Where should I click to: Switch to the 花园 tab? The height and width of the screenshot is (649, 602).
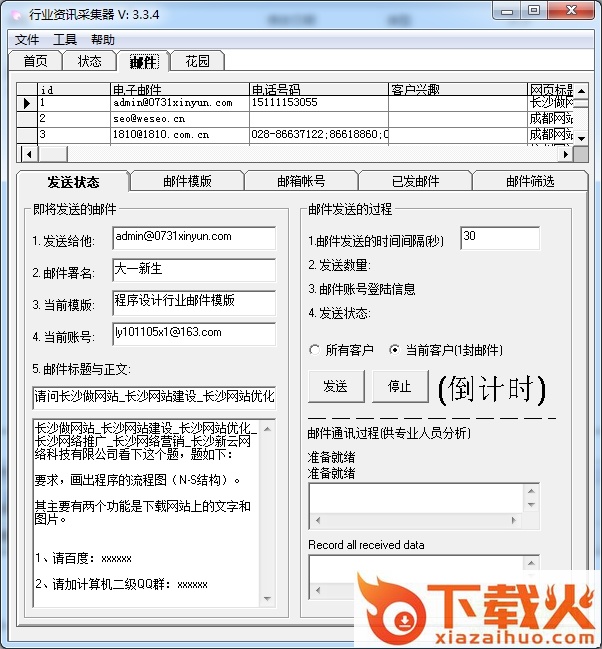(x=197, y=61)
